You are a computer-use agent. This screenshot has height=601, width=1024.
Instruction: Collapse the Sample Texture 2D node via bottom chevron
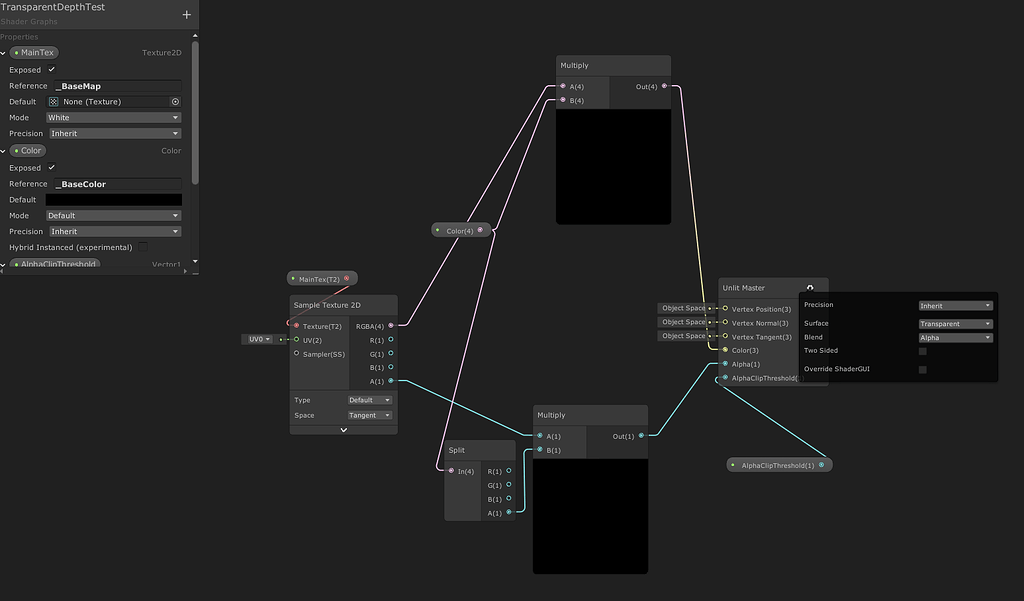tap(343, 428)
